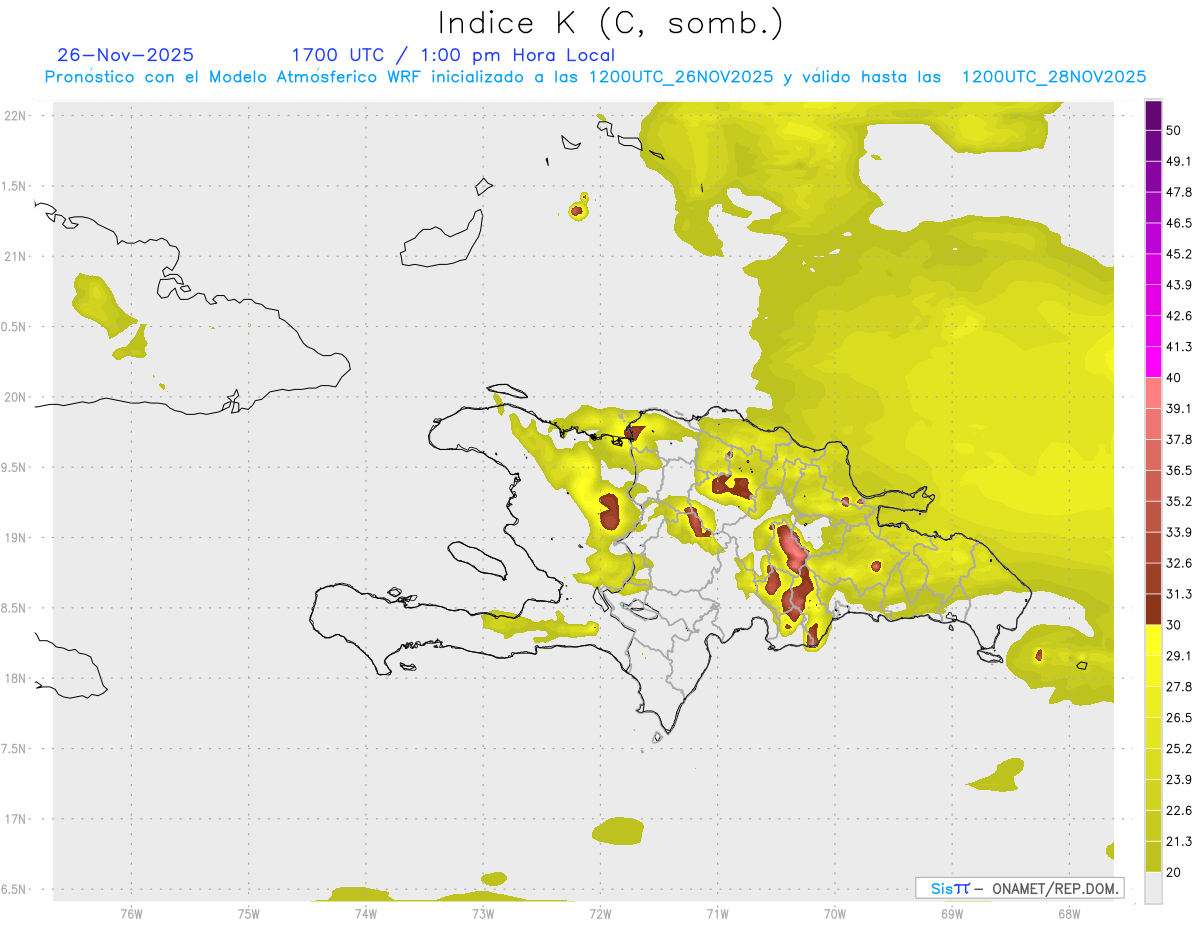The height and width of the screenshot is (927, 1200).
Task: Click the longitude label '69W'
Action: (951, 913)
